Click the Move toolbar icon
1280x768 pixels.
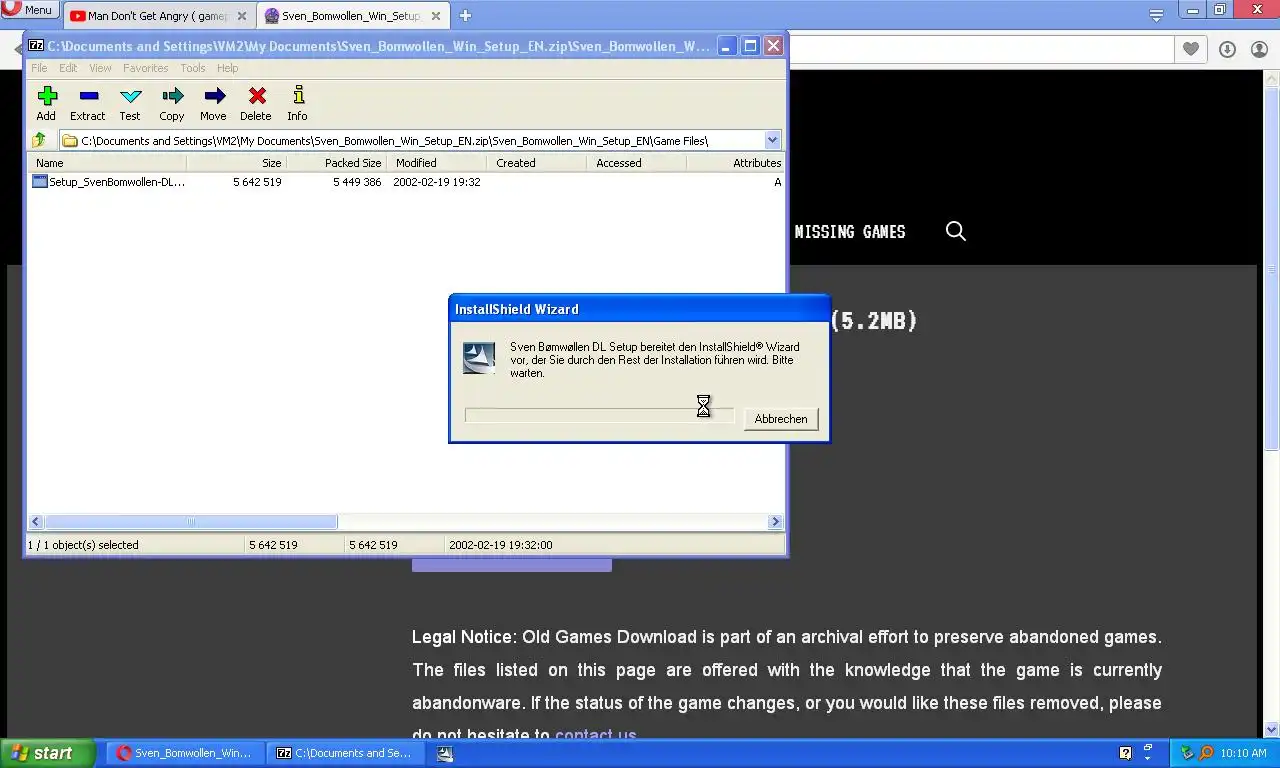coord(214,96)
